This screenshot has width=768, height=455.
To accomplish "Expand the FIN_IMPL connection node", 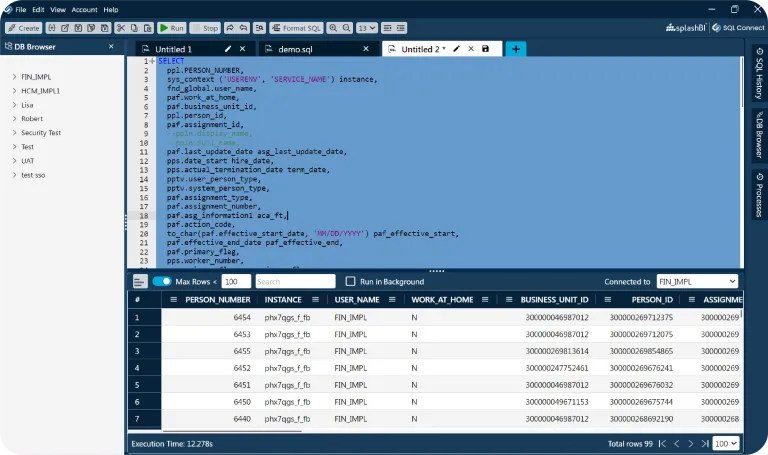I will (14, 76).
